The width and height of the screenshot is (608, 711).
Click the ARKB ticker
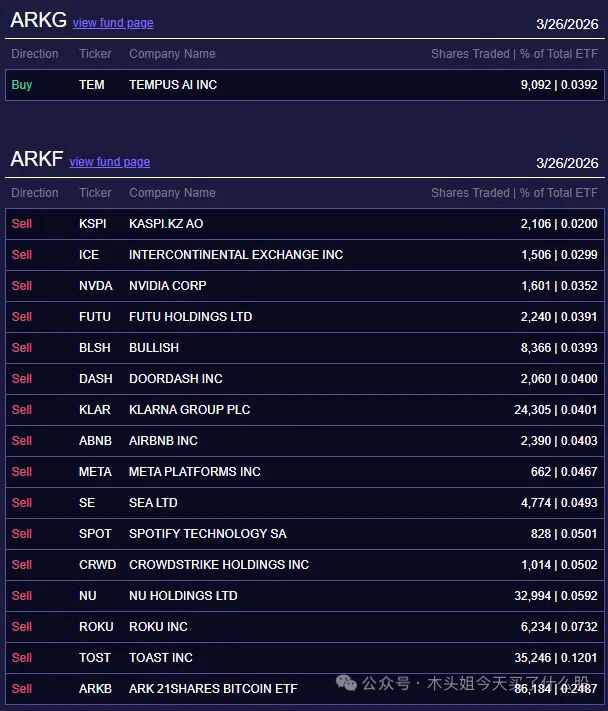point(95,689)
